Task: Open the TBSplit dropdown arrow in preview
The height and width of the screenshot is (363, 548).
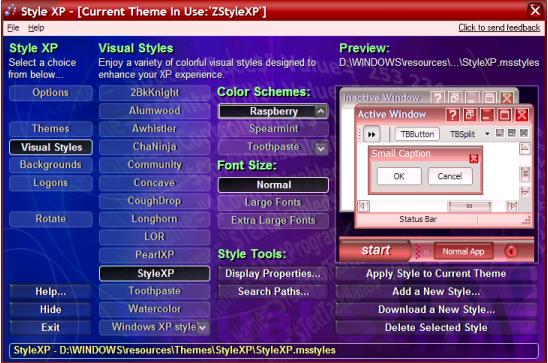Action: tap(487, 134)
